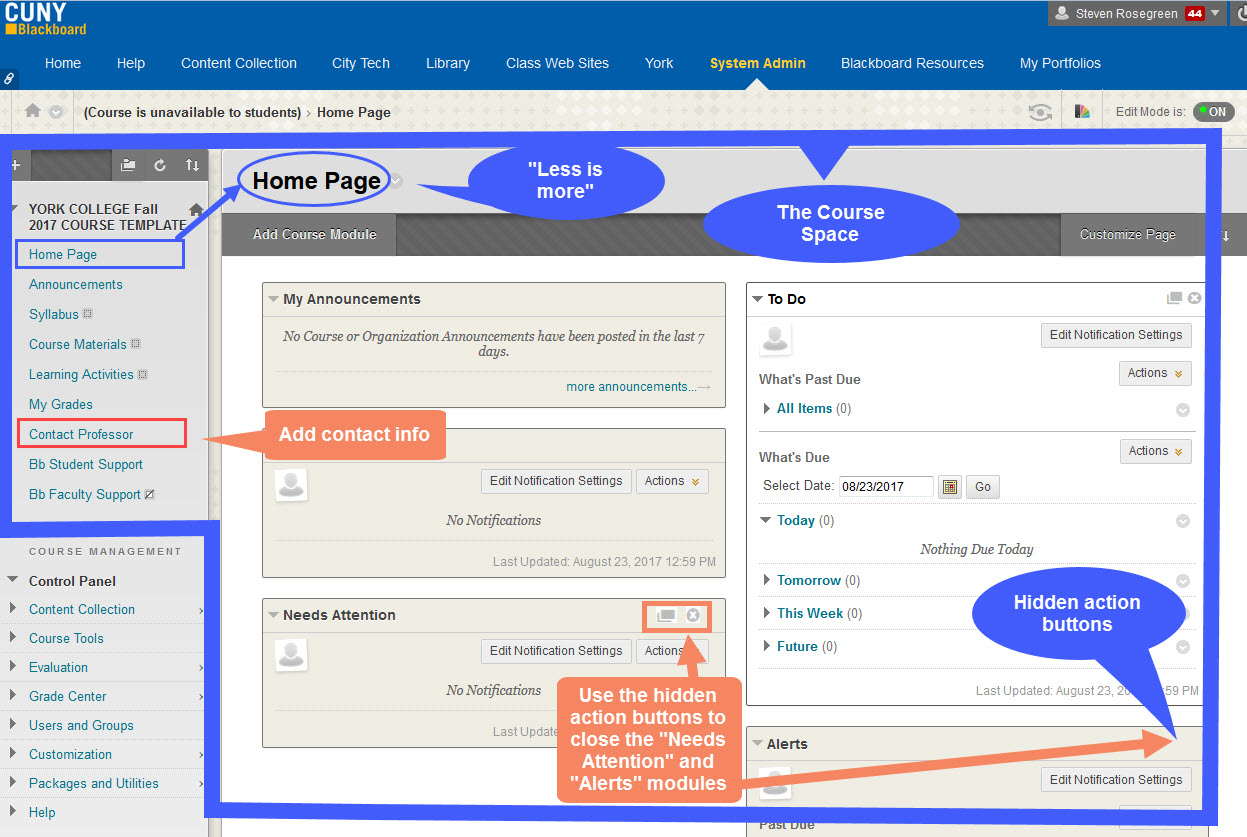Expand Course Tools in Control Panel
Viewport: 1247px width, 837px height.
click(66, 638)
